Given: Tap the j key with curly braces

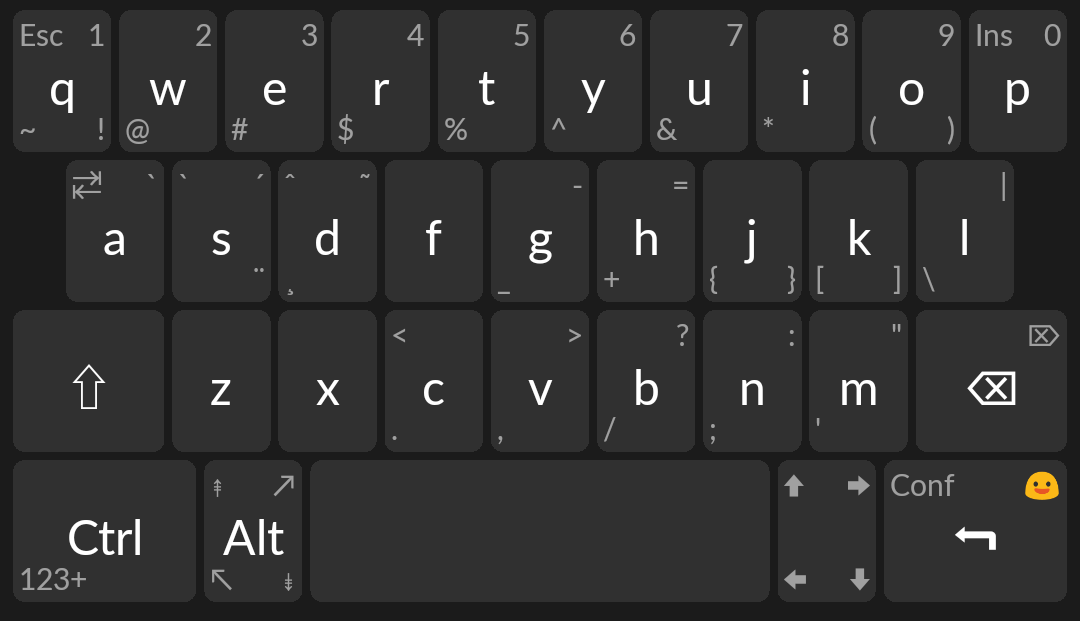Looking at the screenshot, I should point(752,231).
